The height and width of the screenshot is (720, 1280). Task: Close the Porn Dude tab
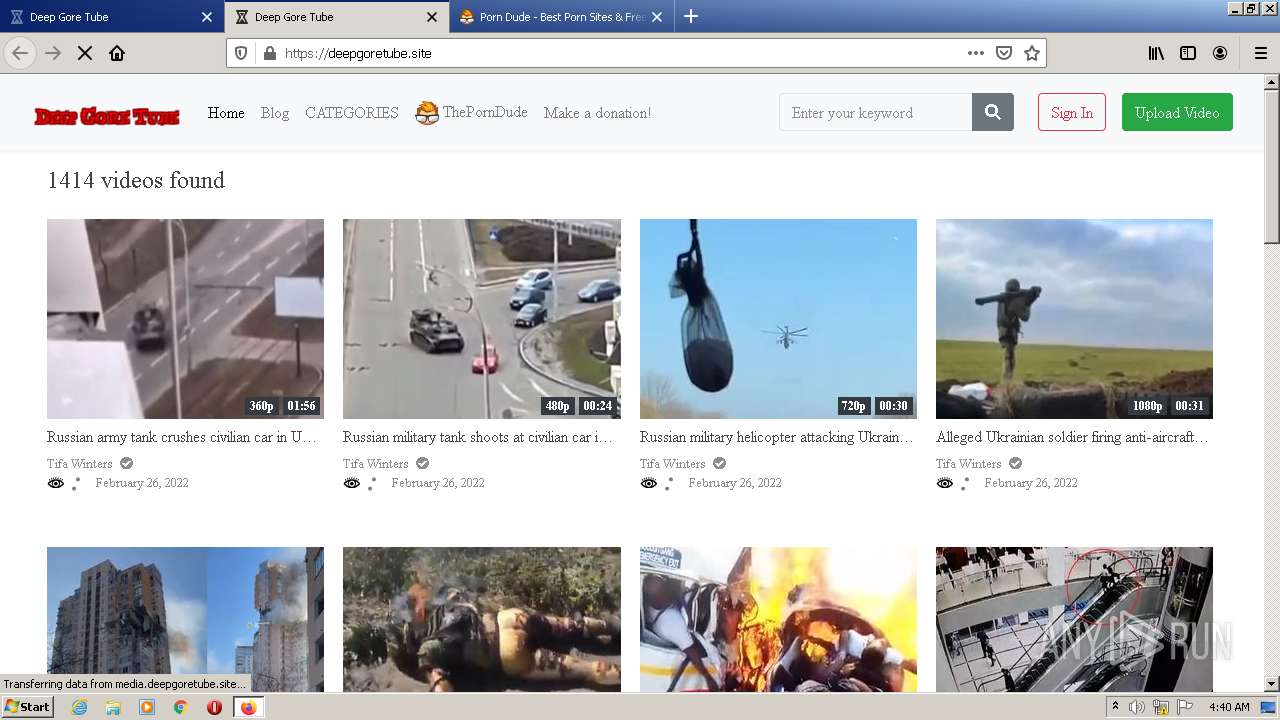click(x=657, y=17)
